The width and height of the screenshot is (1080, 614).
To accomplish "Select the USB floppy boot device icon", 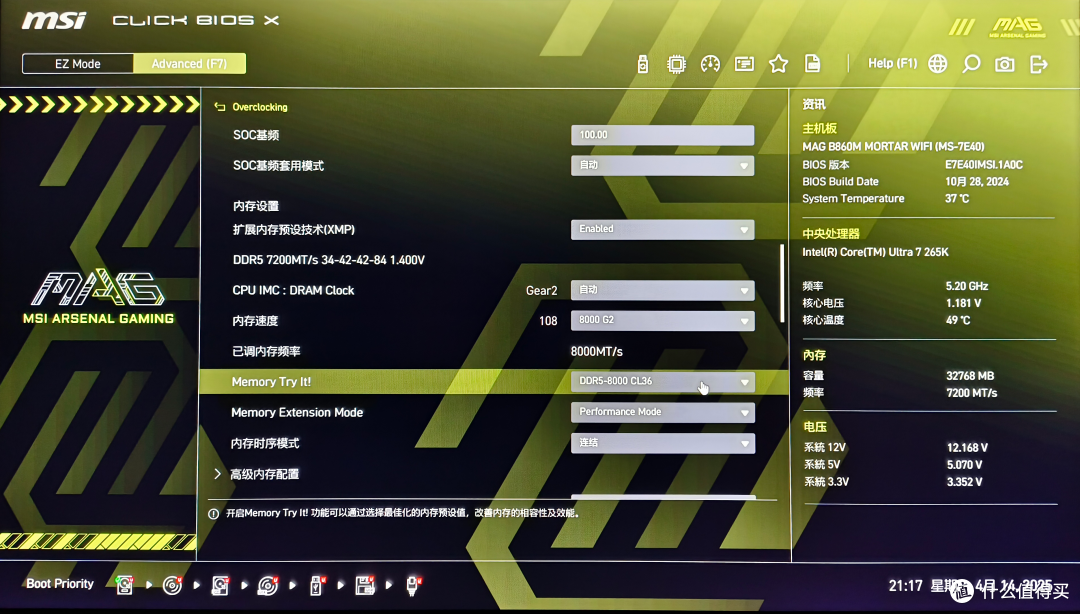I will coord(364,585).
